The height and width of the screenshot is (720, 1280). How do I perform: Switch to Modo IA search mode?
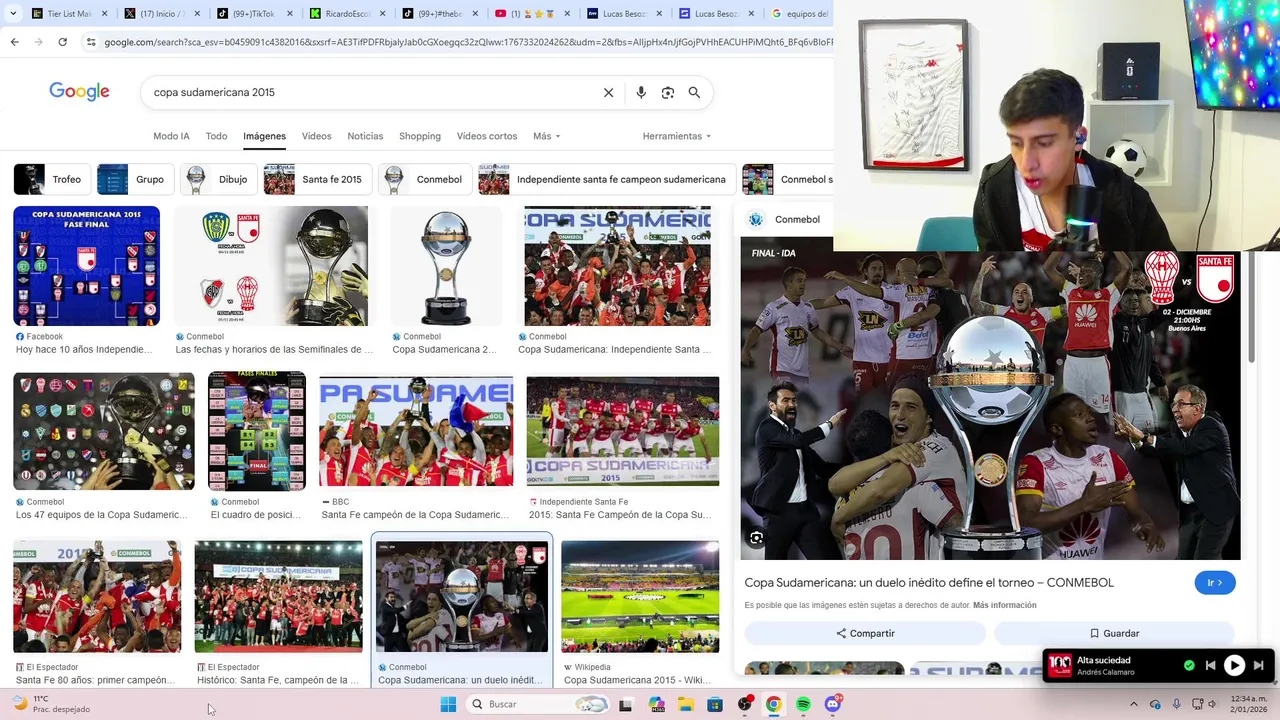click(171, 136)
